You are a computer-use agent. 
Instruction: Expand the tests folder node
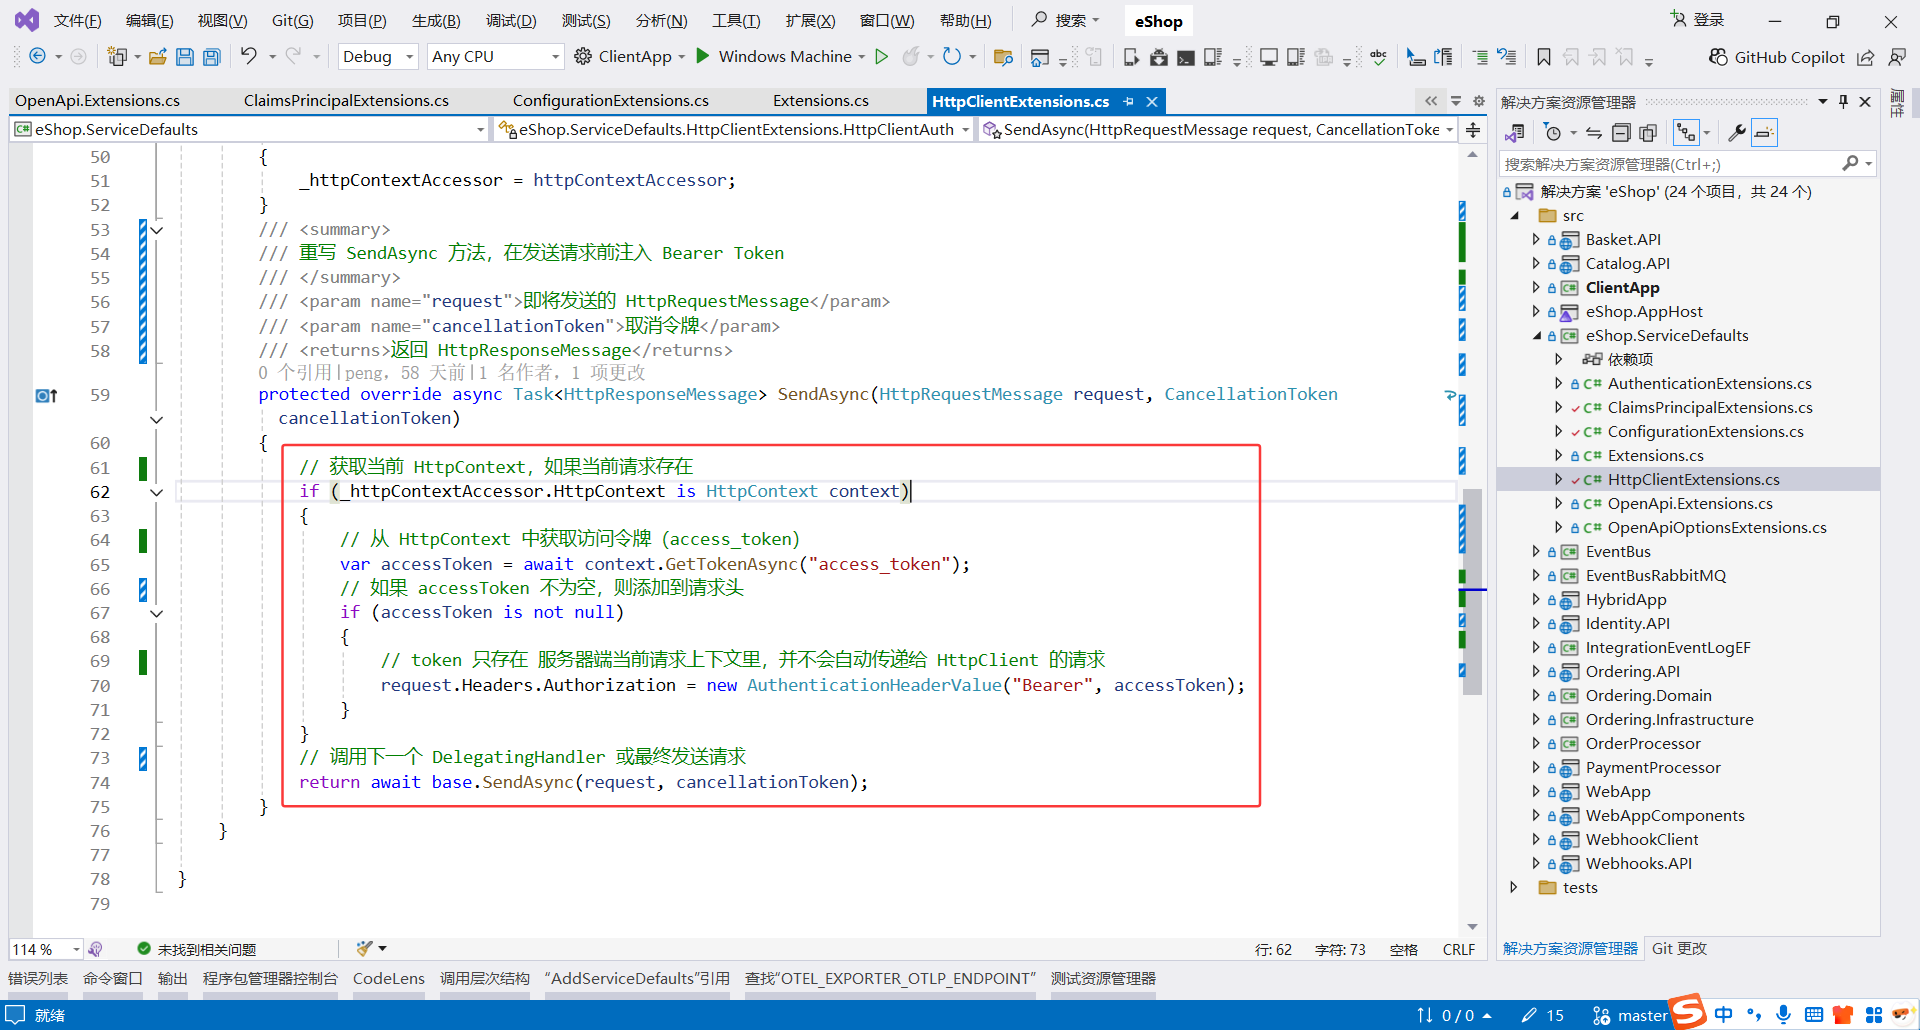pyautogui.click(x=1514, y=888)
